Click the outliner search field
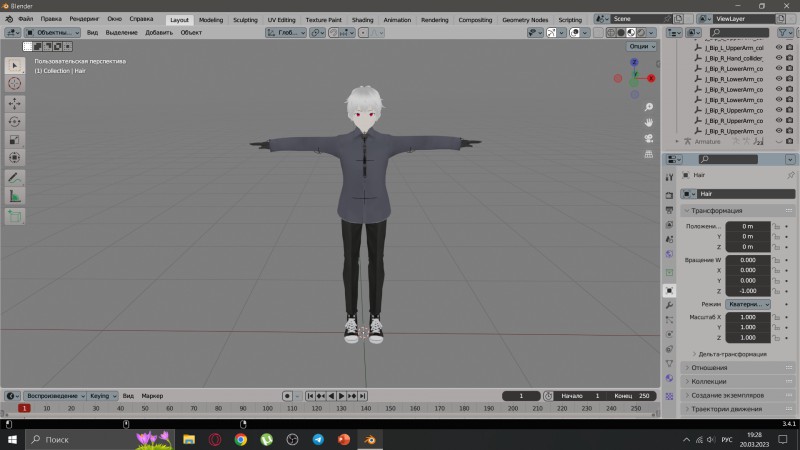Screen dimensions: 800x450 pyautogui.click(x=739, y=33)
